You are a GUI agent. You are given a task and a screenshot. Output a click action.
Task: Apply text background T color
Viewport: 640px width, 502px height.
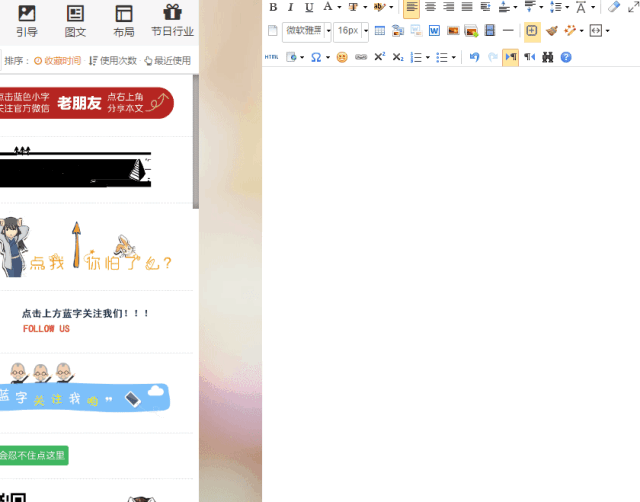click(x=353, y=7)
